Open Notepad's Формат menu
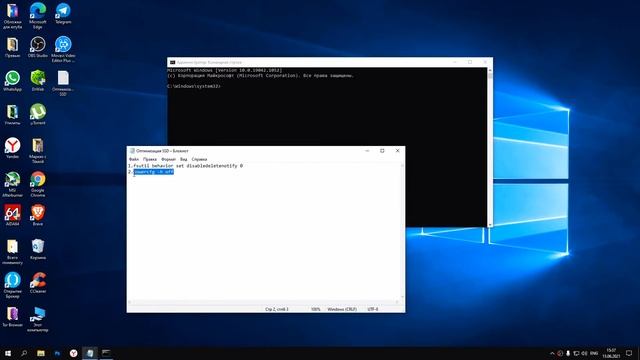 168,159
